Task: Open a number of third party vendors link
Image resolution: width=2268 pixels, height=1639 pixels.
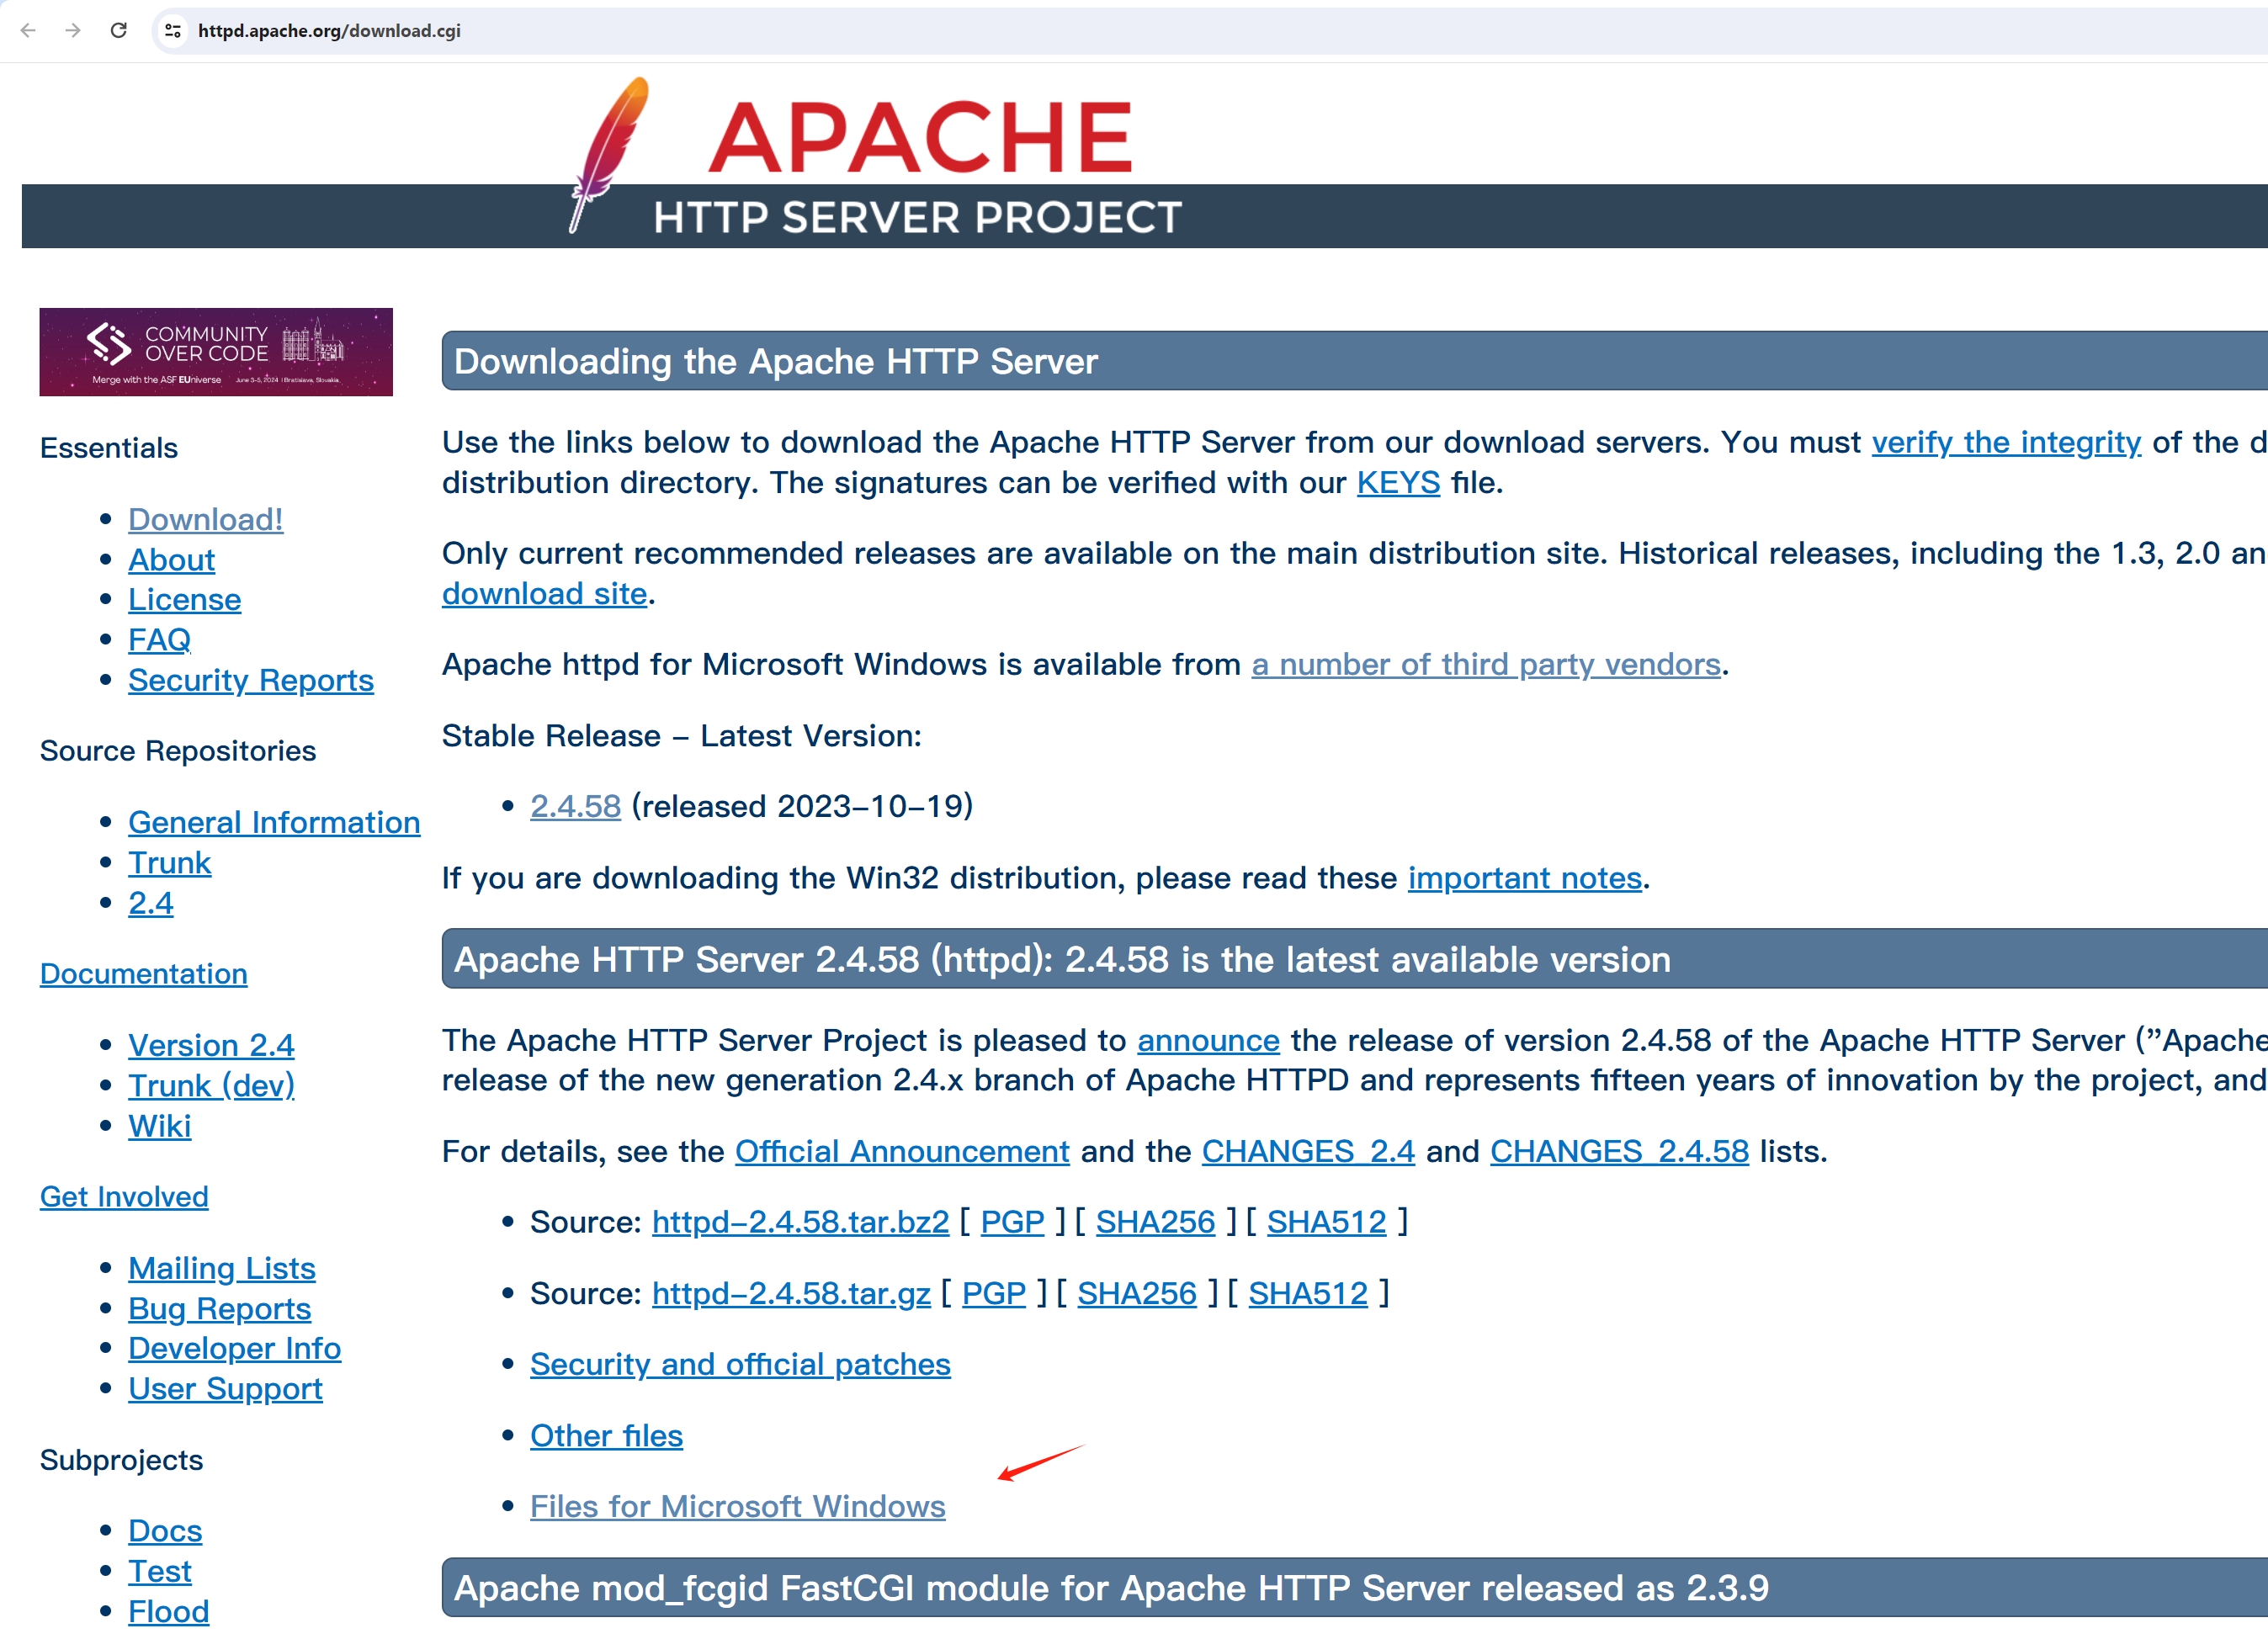Action: [x=1486, y=664]
